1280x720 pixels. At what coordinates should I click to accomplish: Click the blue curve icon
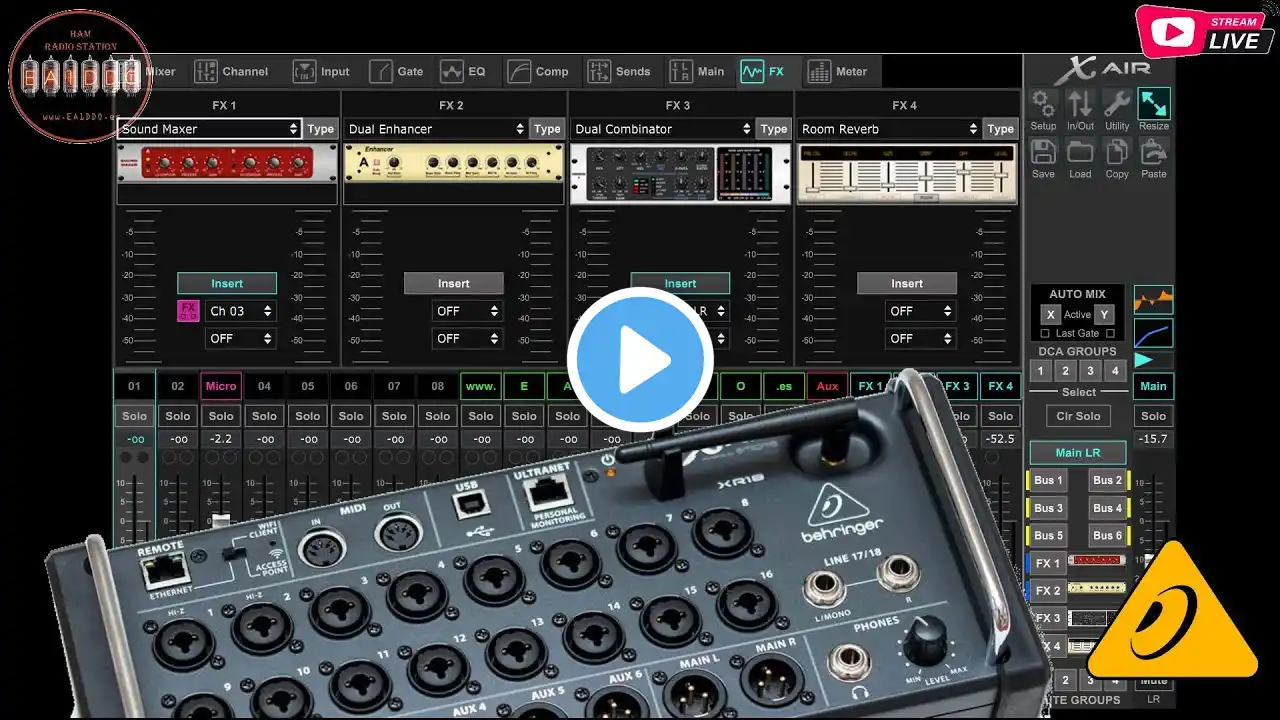(x=1153, y=333)
